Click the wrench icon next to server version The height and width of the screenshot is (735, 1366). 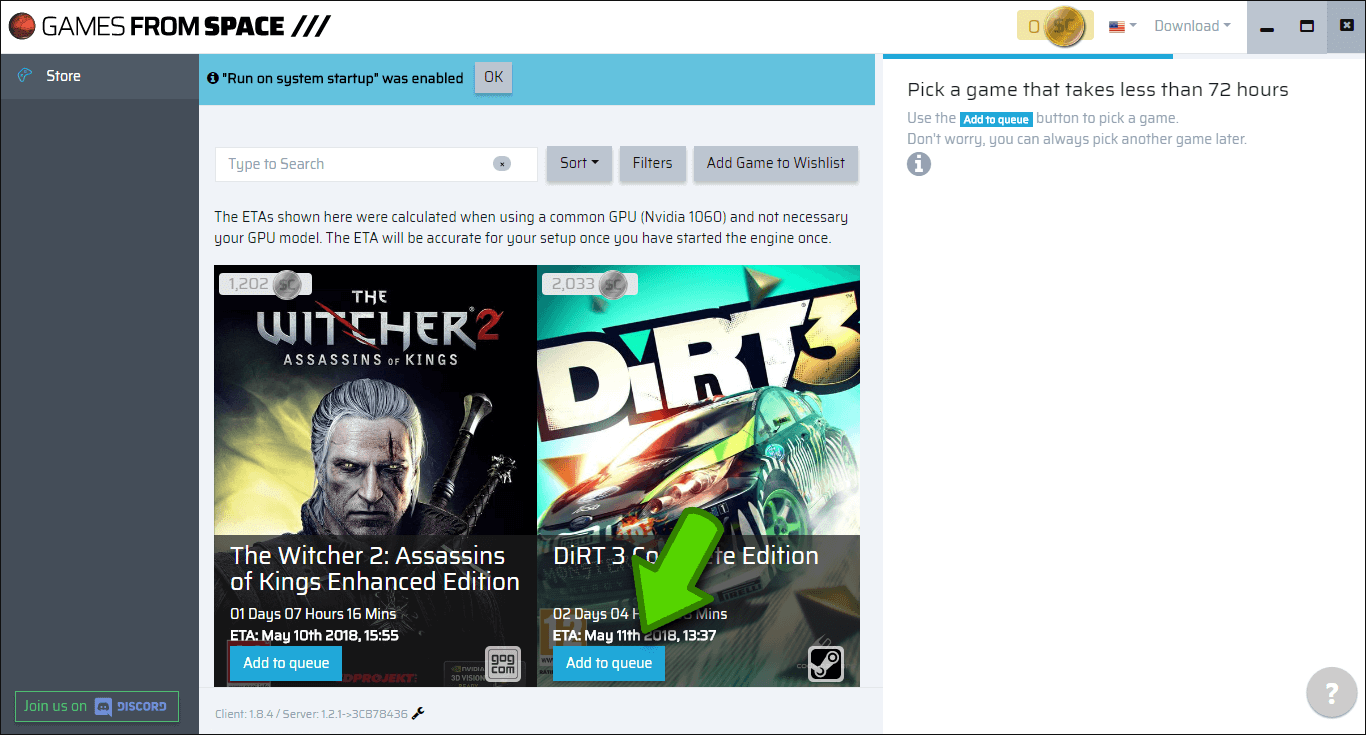418,713
